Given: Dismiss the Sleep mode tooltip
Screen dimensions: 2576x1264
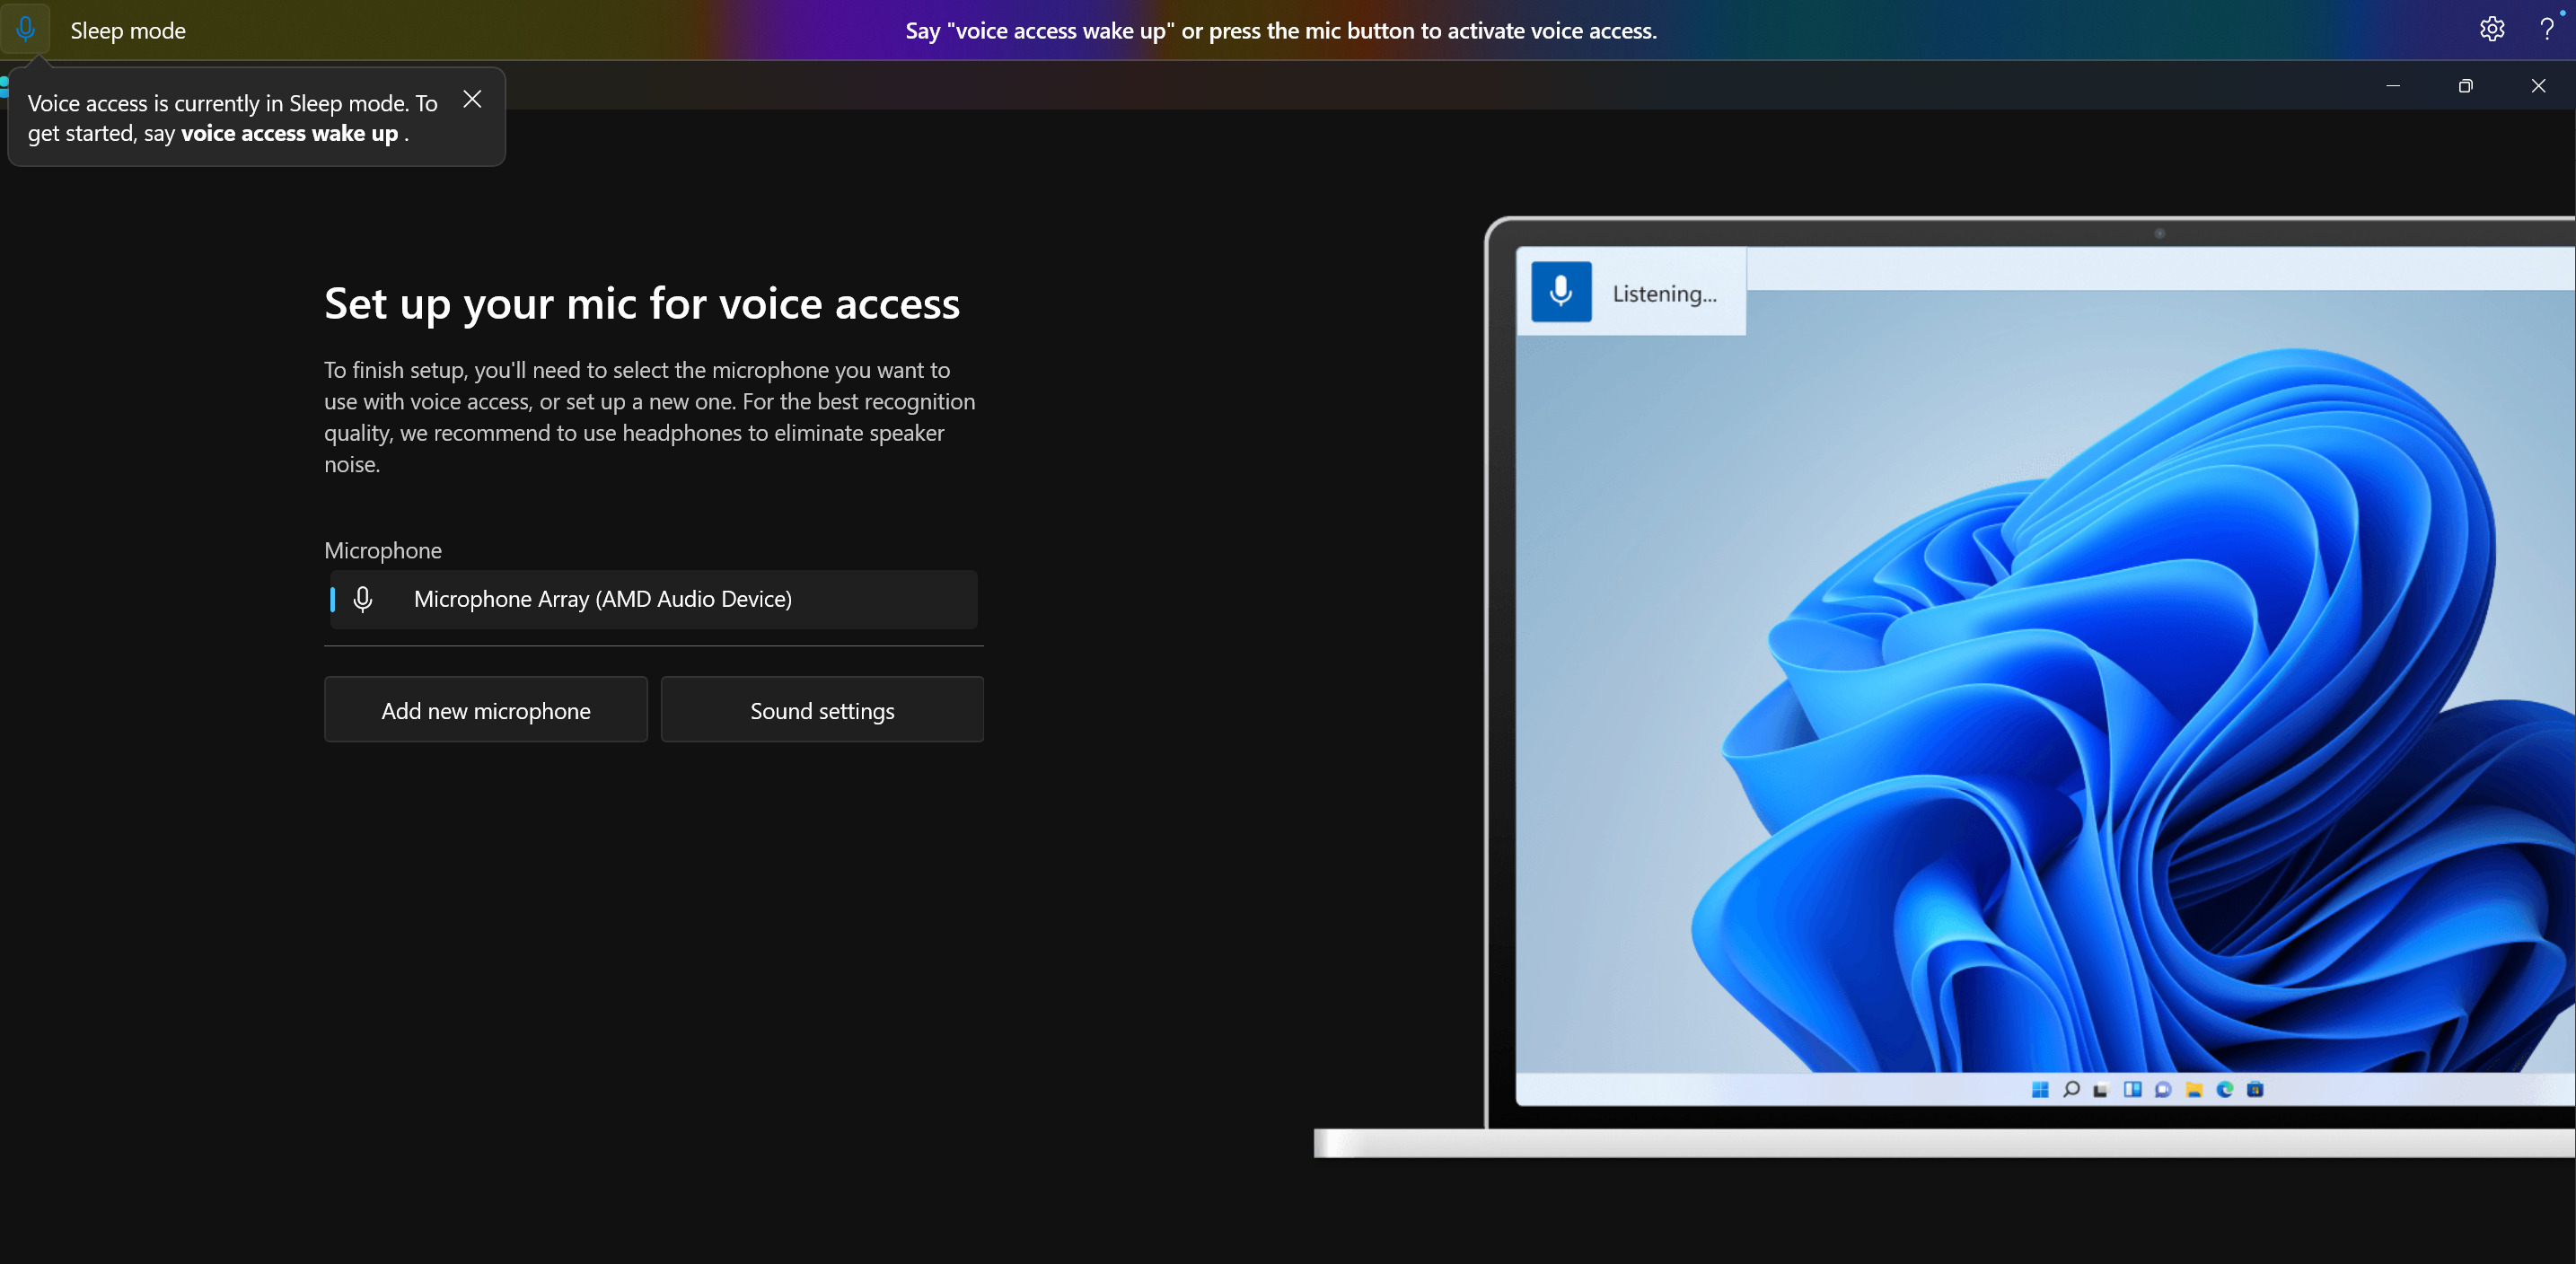Looking at the screenshot, I should (472, 99).
